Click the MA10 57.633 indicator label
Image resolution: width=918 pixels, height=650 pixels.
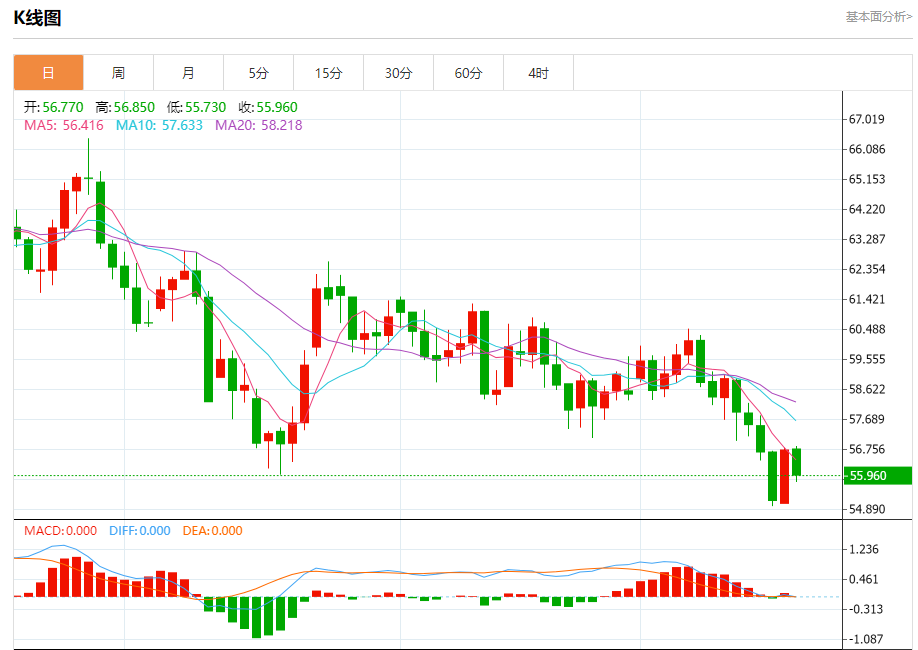pyautogui.click(x=159, y=125)
